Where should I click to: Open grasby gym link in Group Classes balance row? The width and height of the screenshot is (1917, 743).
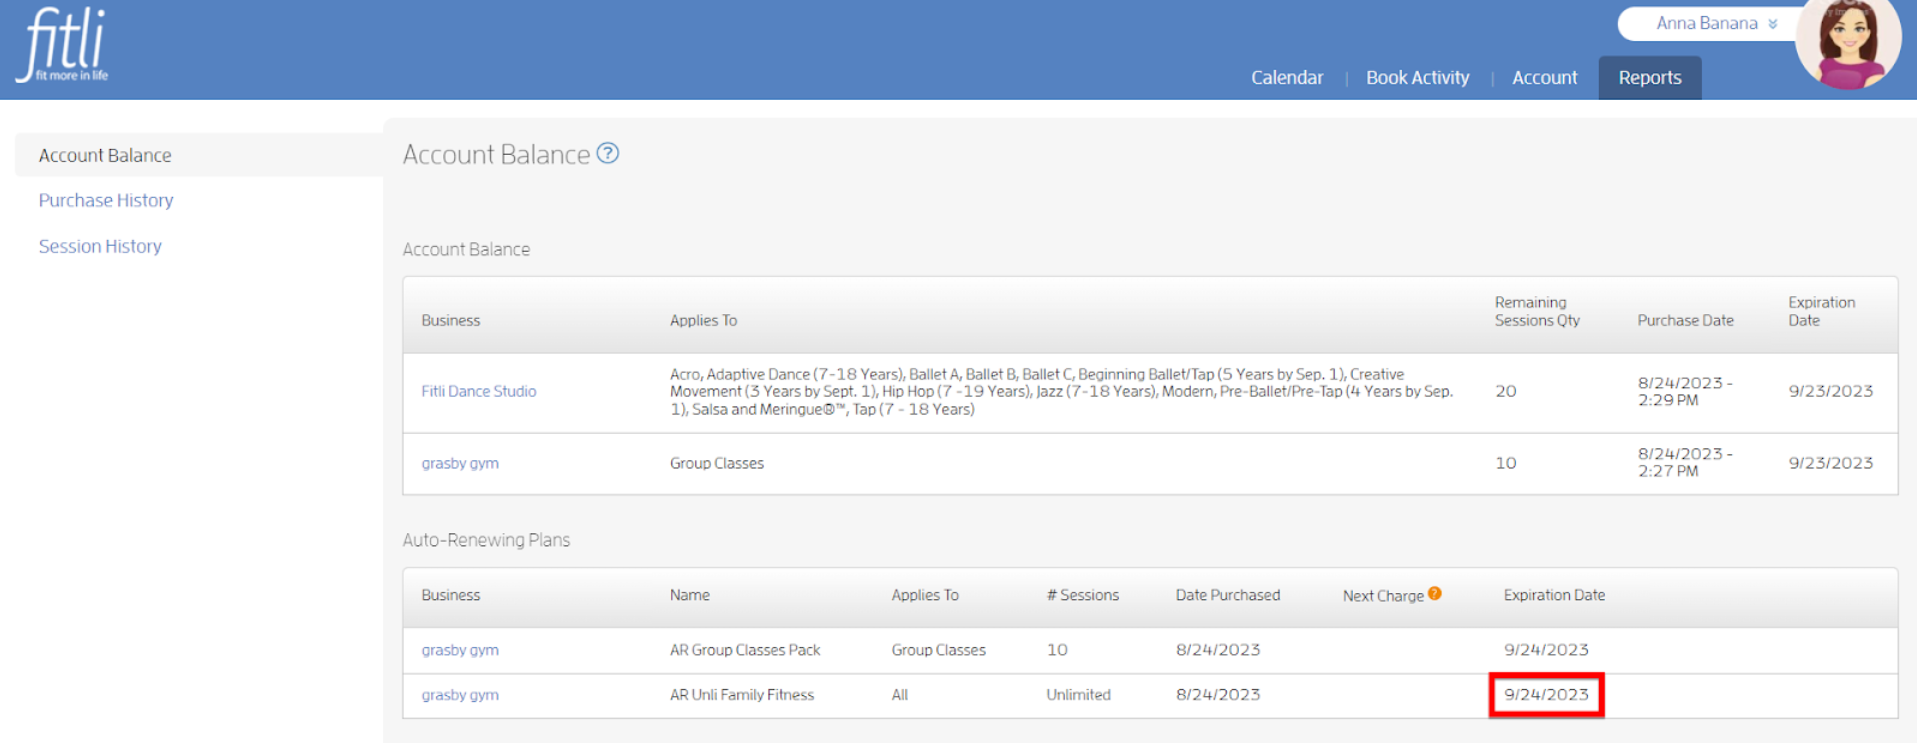point(460,463)
